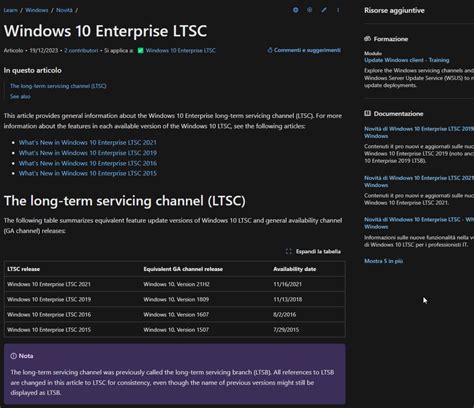Jump to the See also section

tap(20, 96)
